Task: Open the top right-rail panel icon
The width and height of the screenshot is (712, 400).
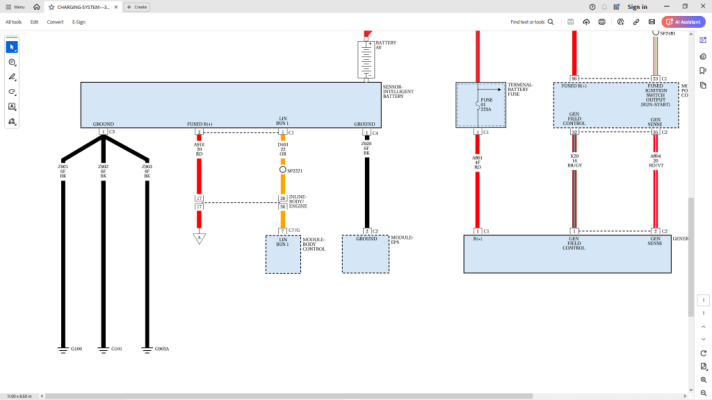Action: tap(703, 40)
